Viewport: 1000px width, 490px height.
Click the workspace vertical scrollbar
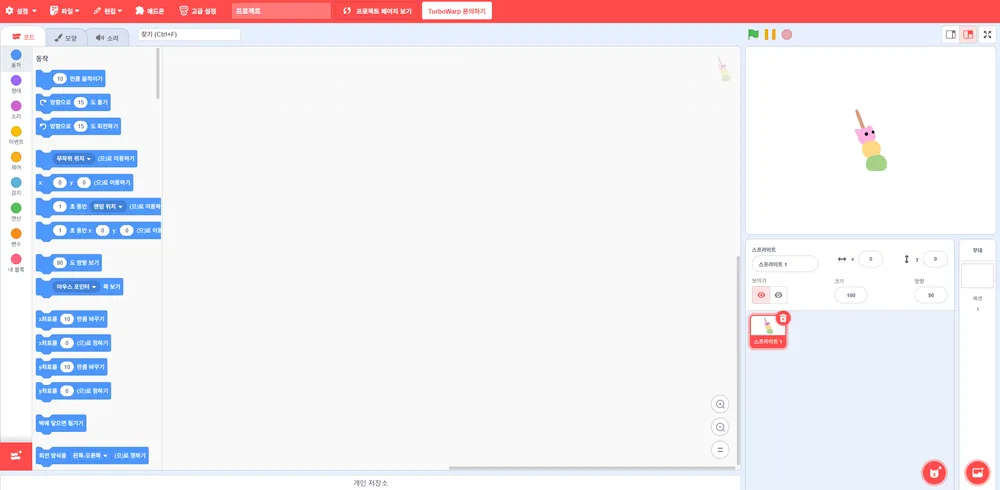click(x=737, y=360)
